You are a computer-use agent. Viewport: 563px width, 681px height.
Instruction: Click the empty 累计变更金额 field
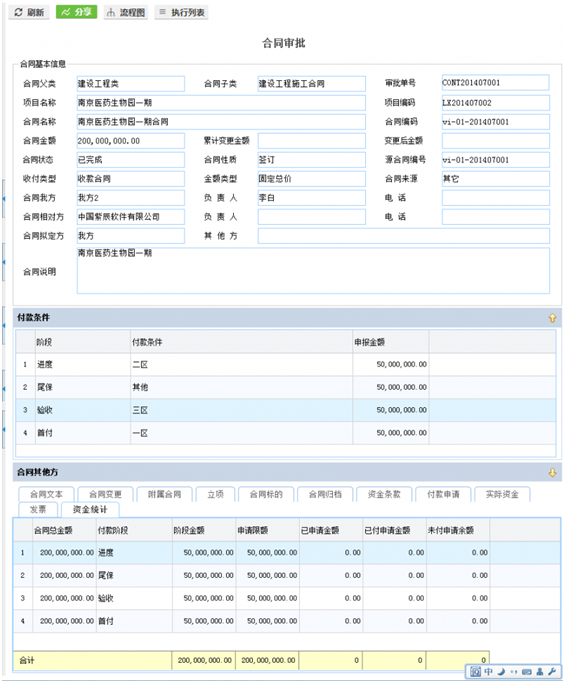click(311, 141)
